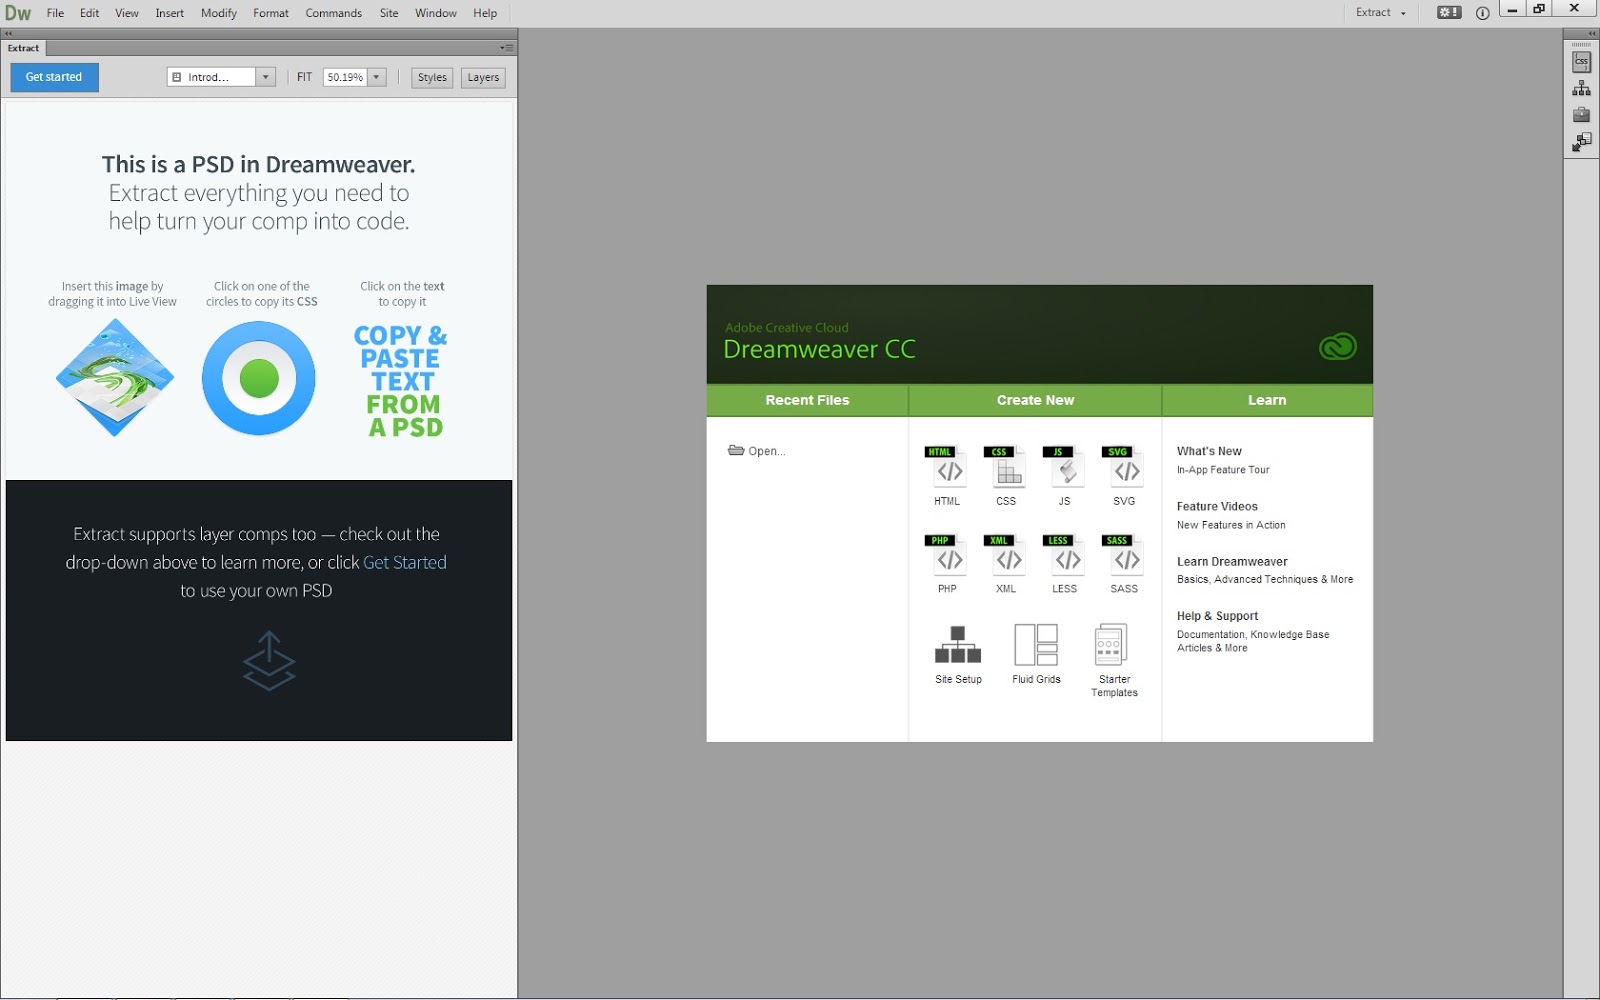The width and height of the screenshot is (1600, 1000).
Task: Click the sync settings gear icon
Action: coord(1449,13)
